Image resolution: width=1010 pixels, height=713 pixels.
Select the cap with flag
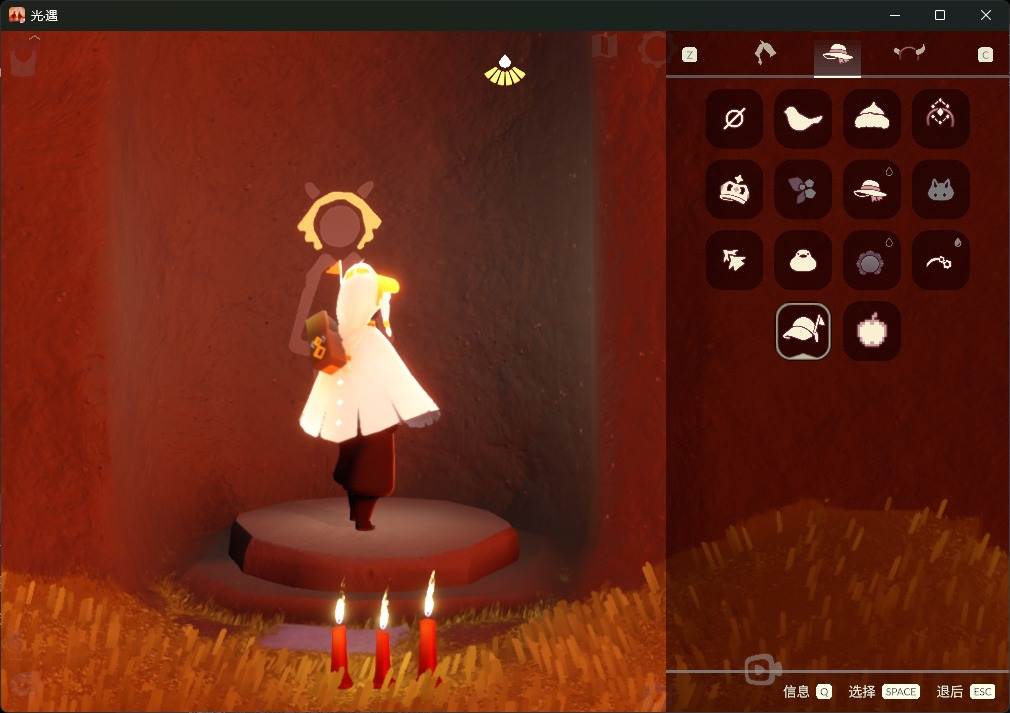[x=803, y=331]
